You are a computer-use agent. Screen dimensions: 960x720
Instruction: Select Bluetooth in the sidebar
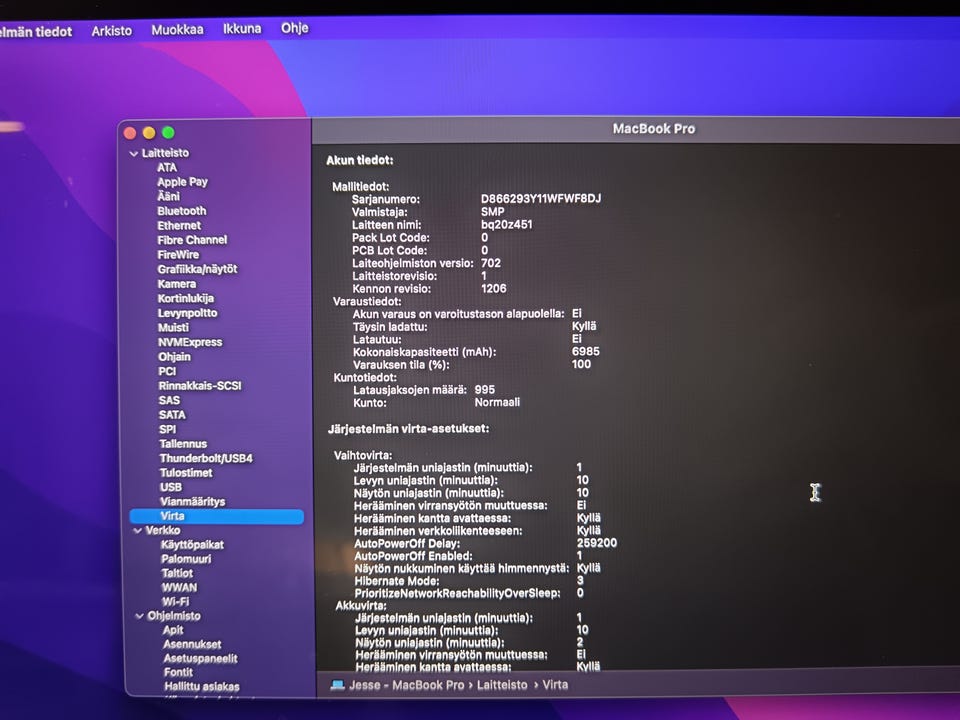(181, 211)
